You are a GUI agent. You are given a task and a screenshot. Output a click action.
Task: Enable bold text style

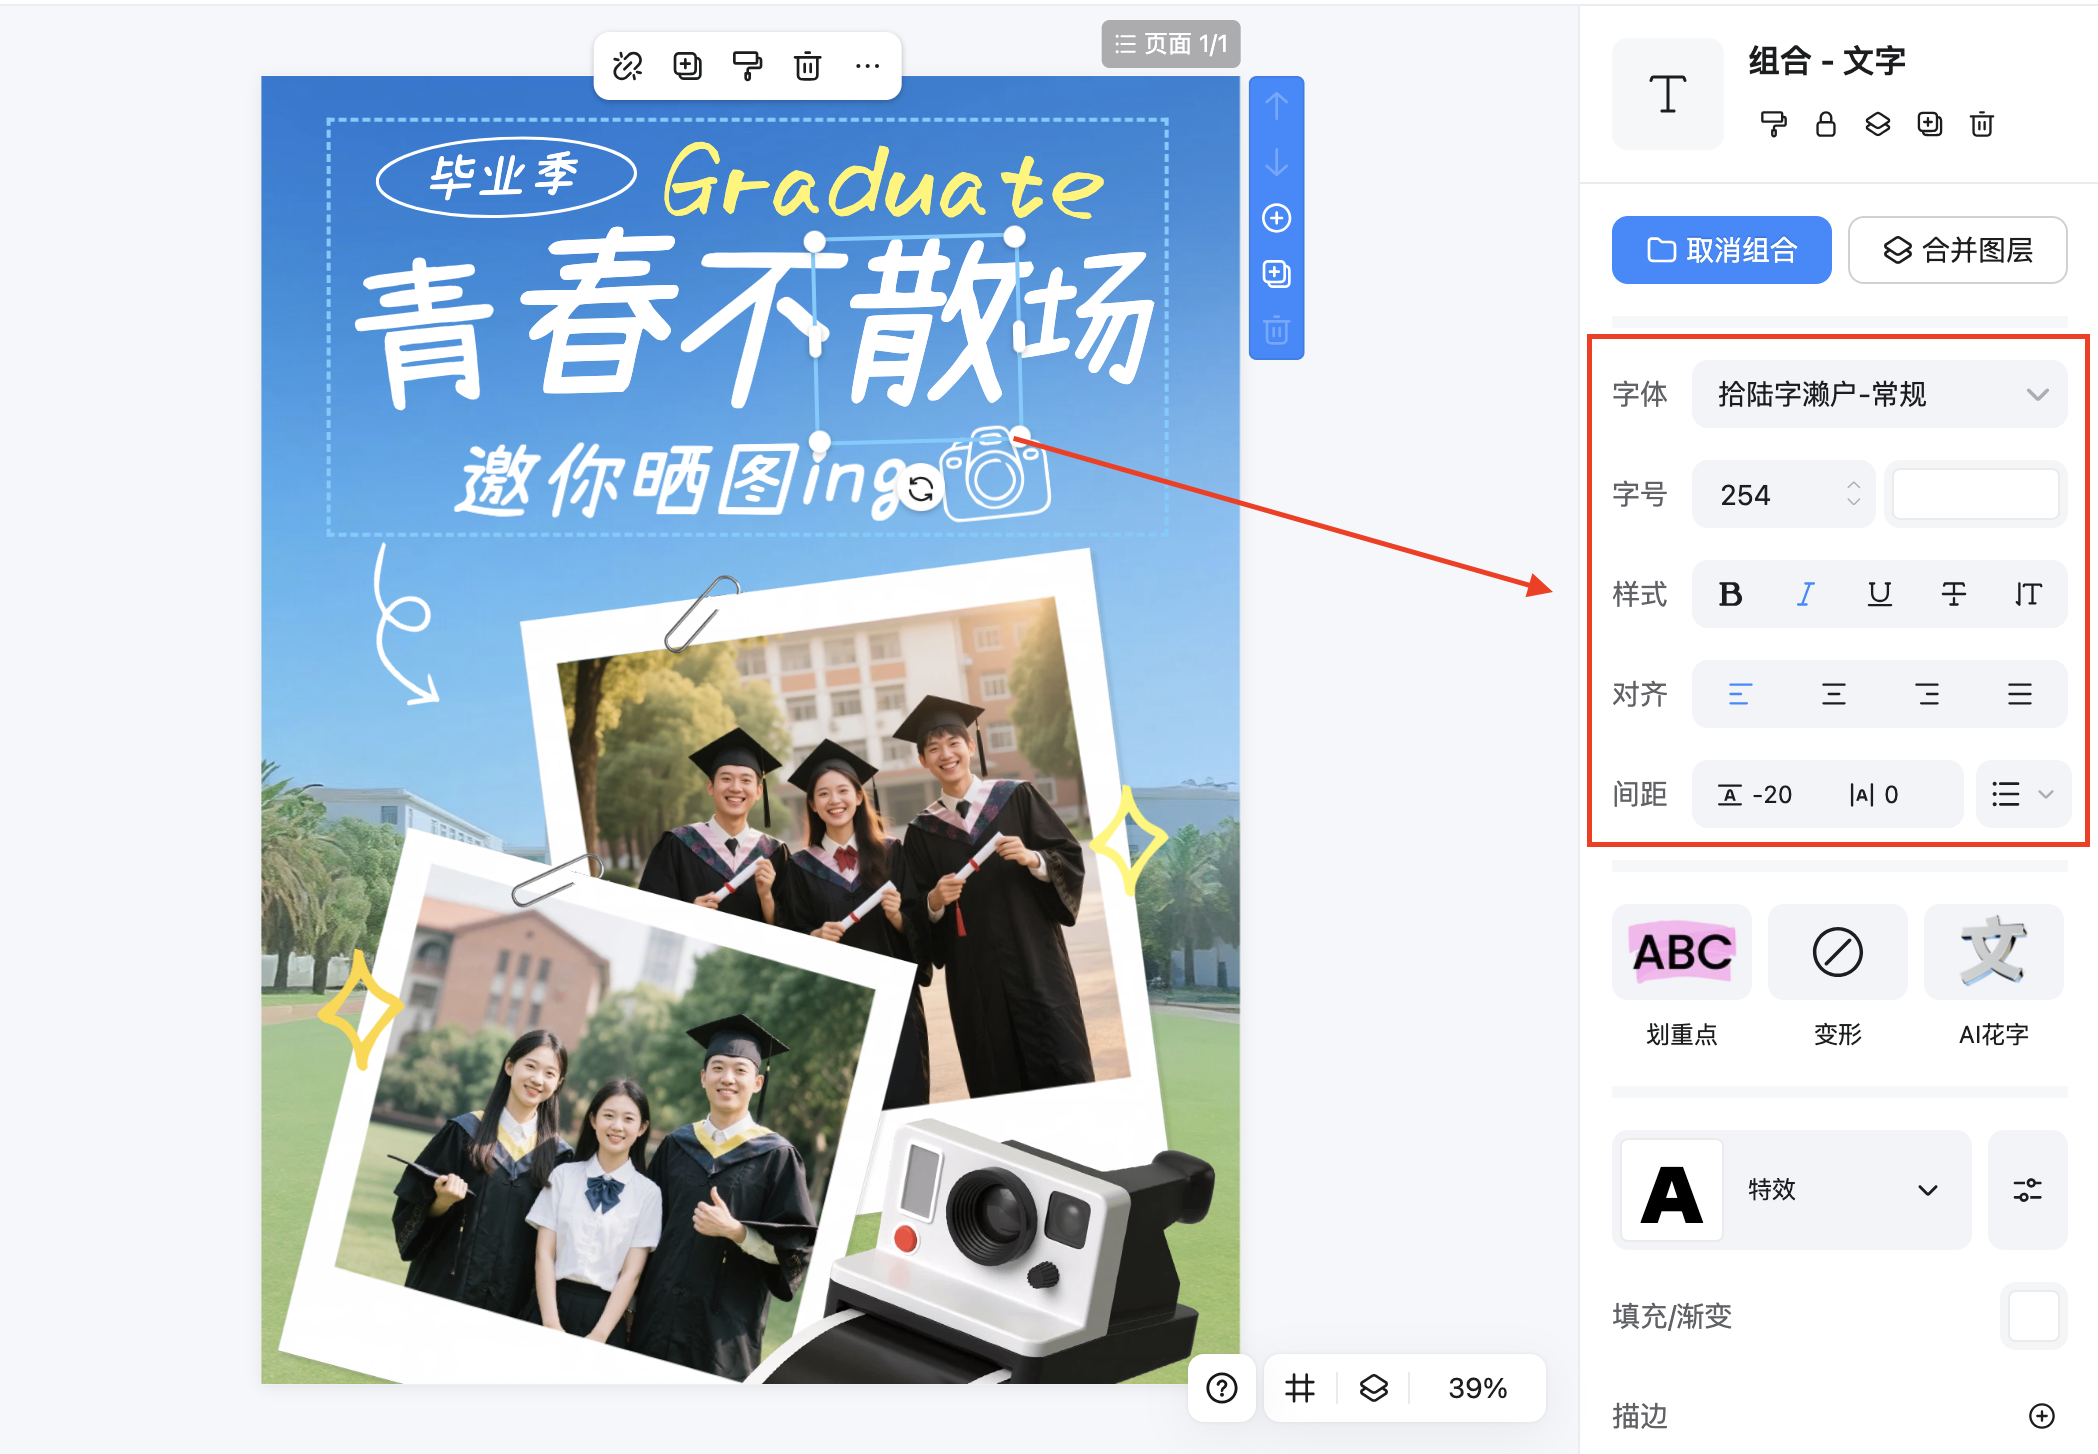pyautogui.click(x=1730, y=594)
